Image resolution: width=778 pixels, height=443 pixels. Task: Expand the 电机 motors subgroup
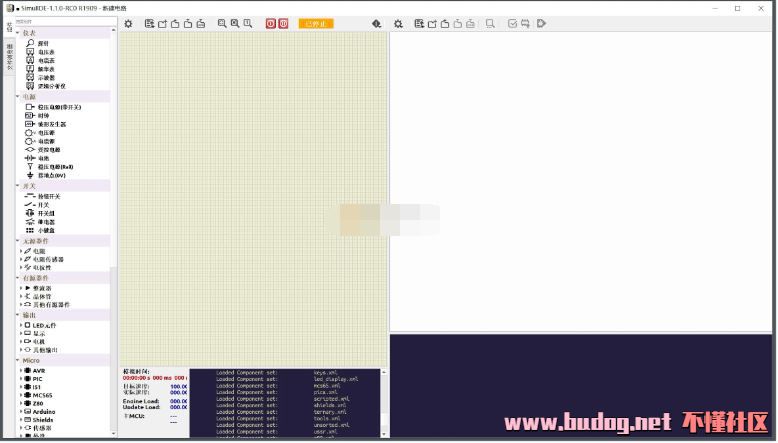click(x=21, y=342)
